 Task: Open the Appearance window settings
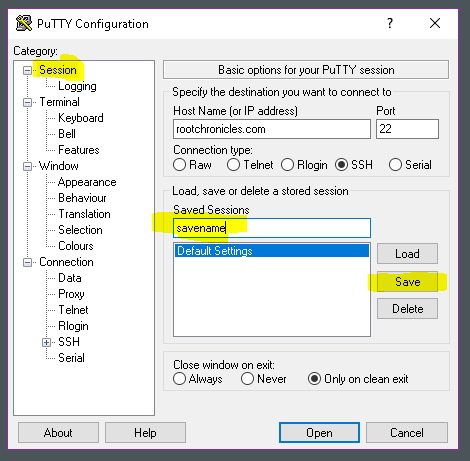pos(87,182)
